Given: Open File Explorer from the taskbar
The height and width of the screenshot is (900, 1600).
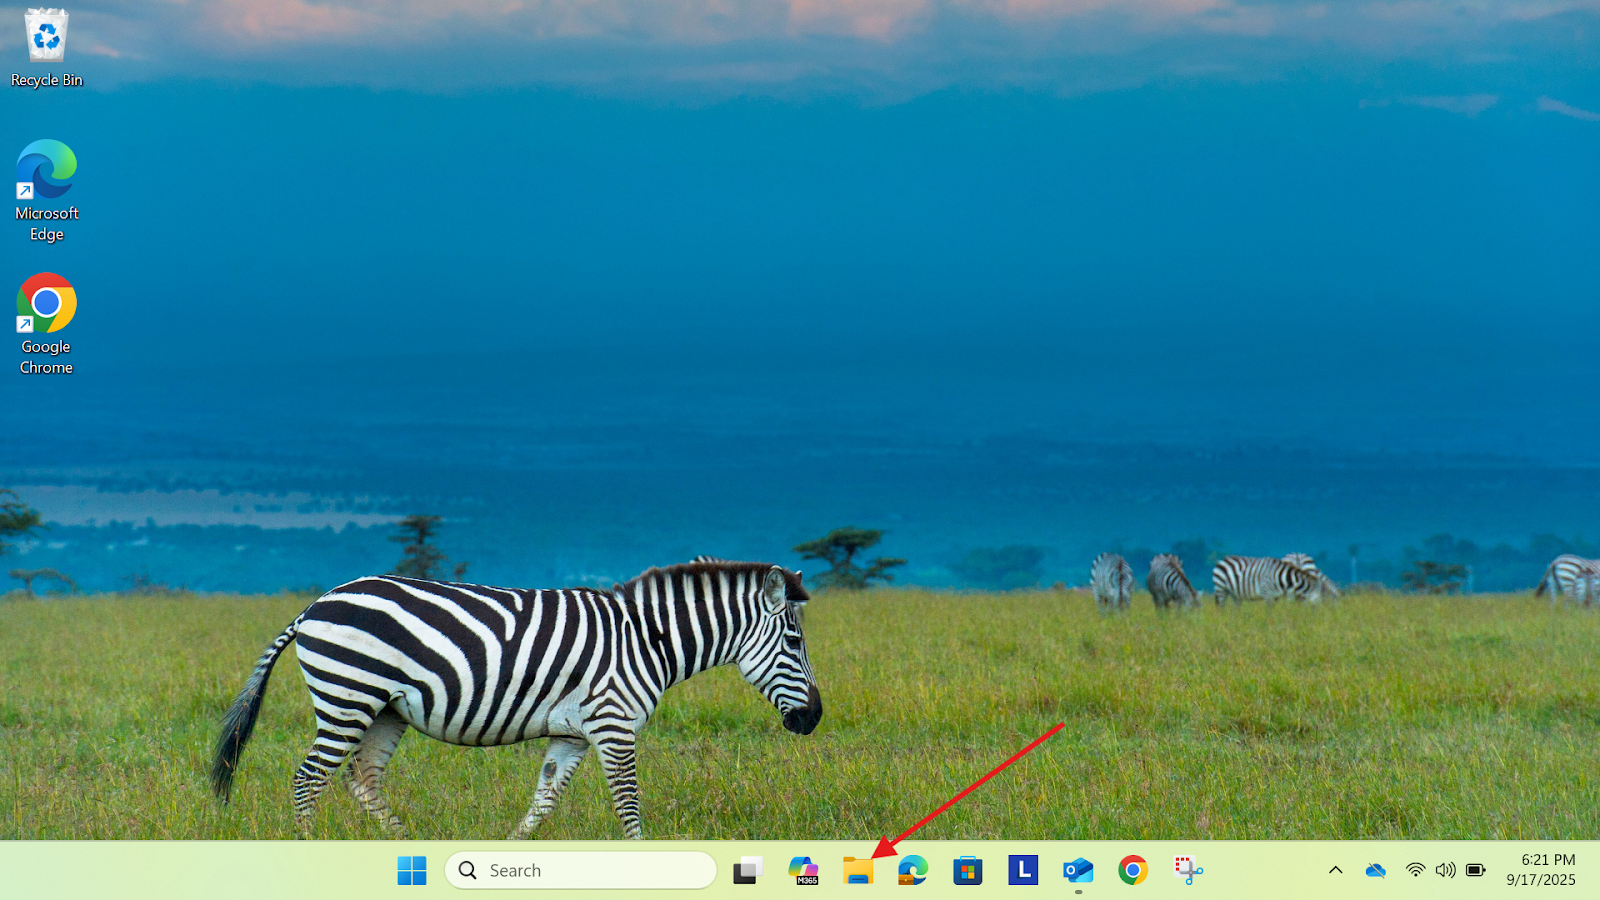Looking at the screenshot, I should point(858,871).
